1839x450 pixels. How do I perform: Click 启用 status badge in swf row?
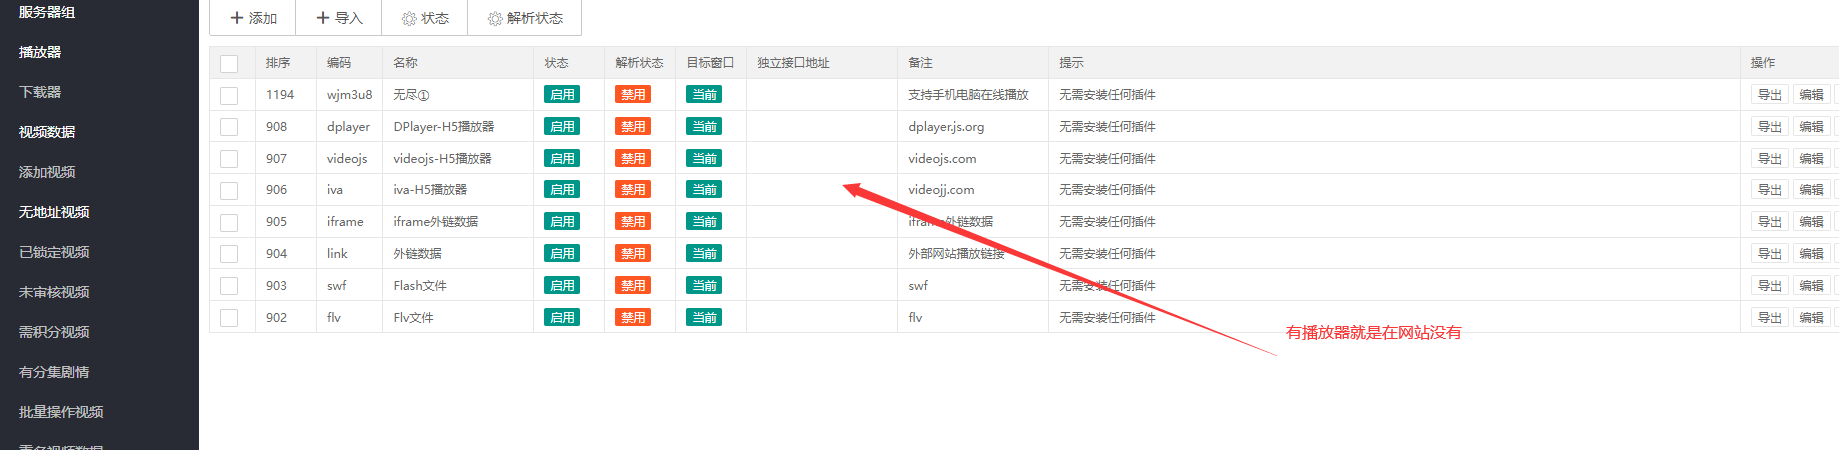(x=562, y=286)
